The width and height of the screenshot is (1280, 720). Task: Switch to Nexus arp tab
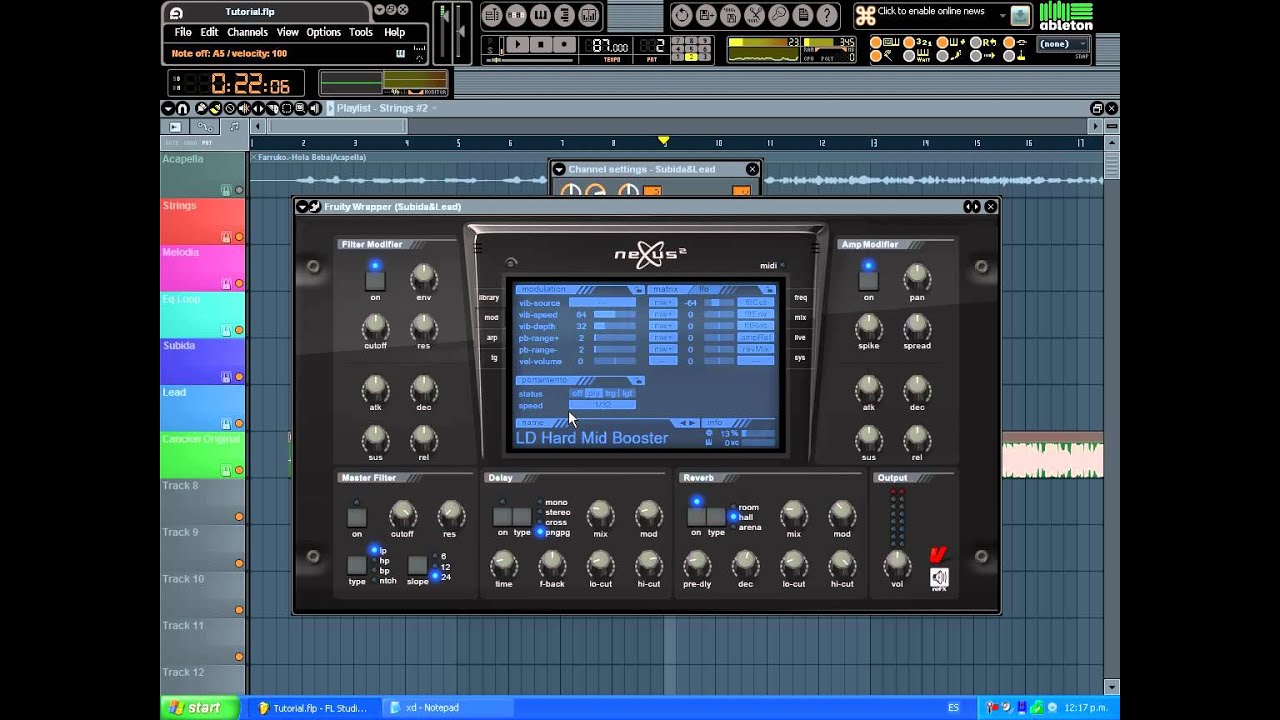[492, 337]
